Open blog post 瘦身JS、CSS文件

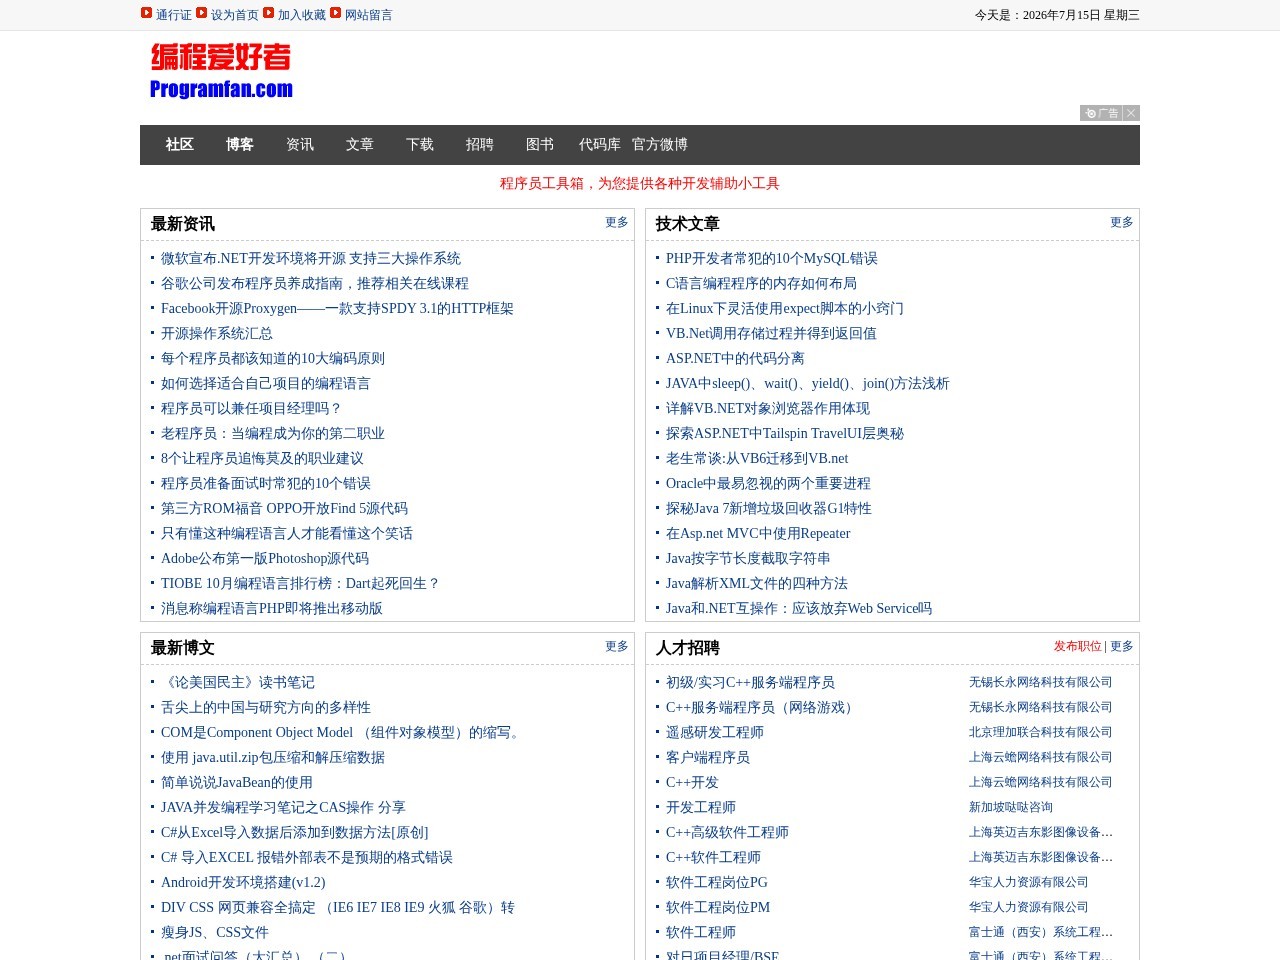pos(215,932)
